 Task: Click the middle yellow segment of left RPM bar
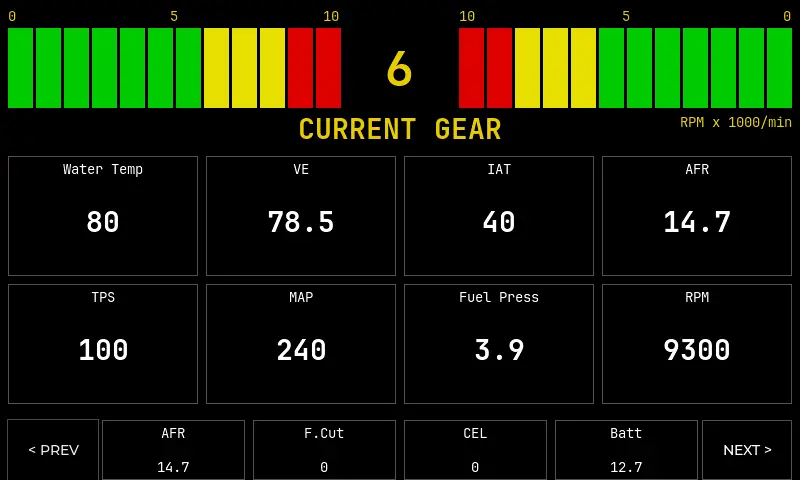tap(244, 68)
